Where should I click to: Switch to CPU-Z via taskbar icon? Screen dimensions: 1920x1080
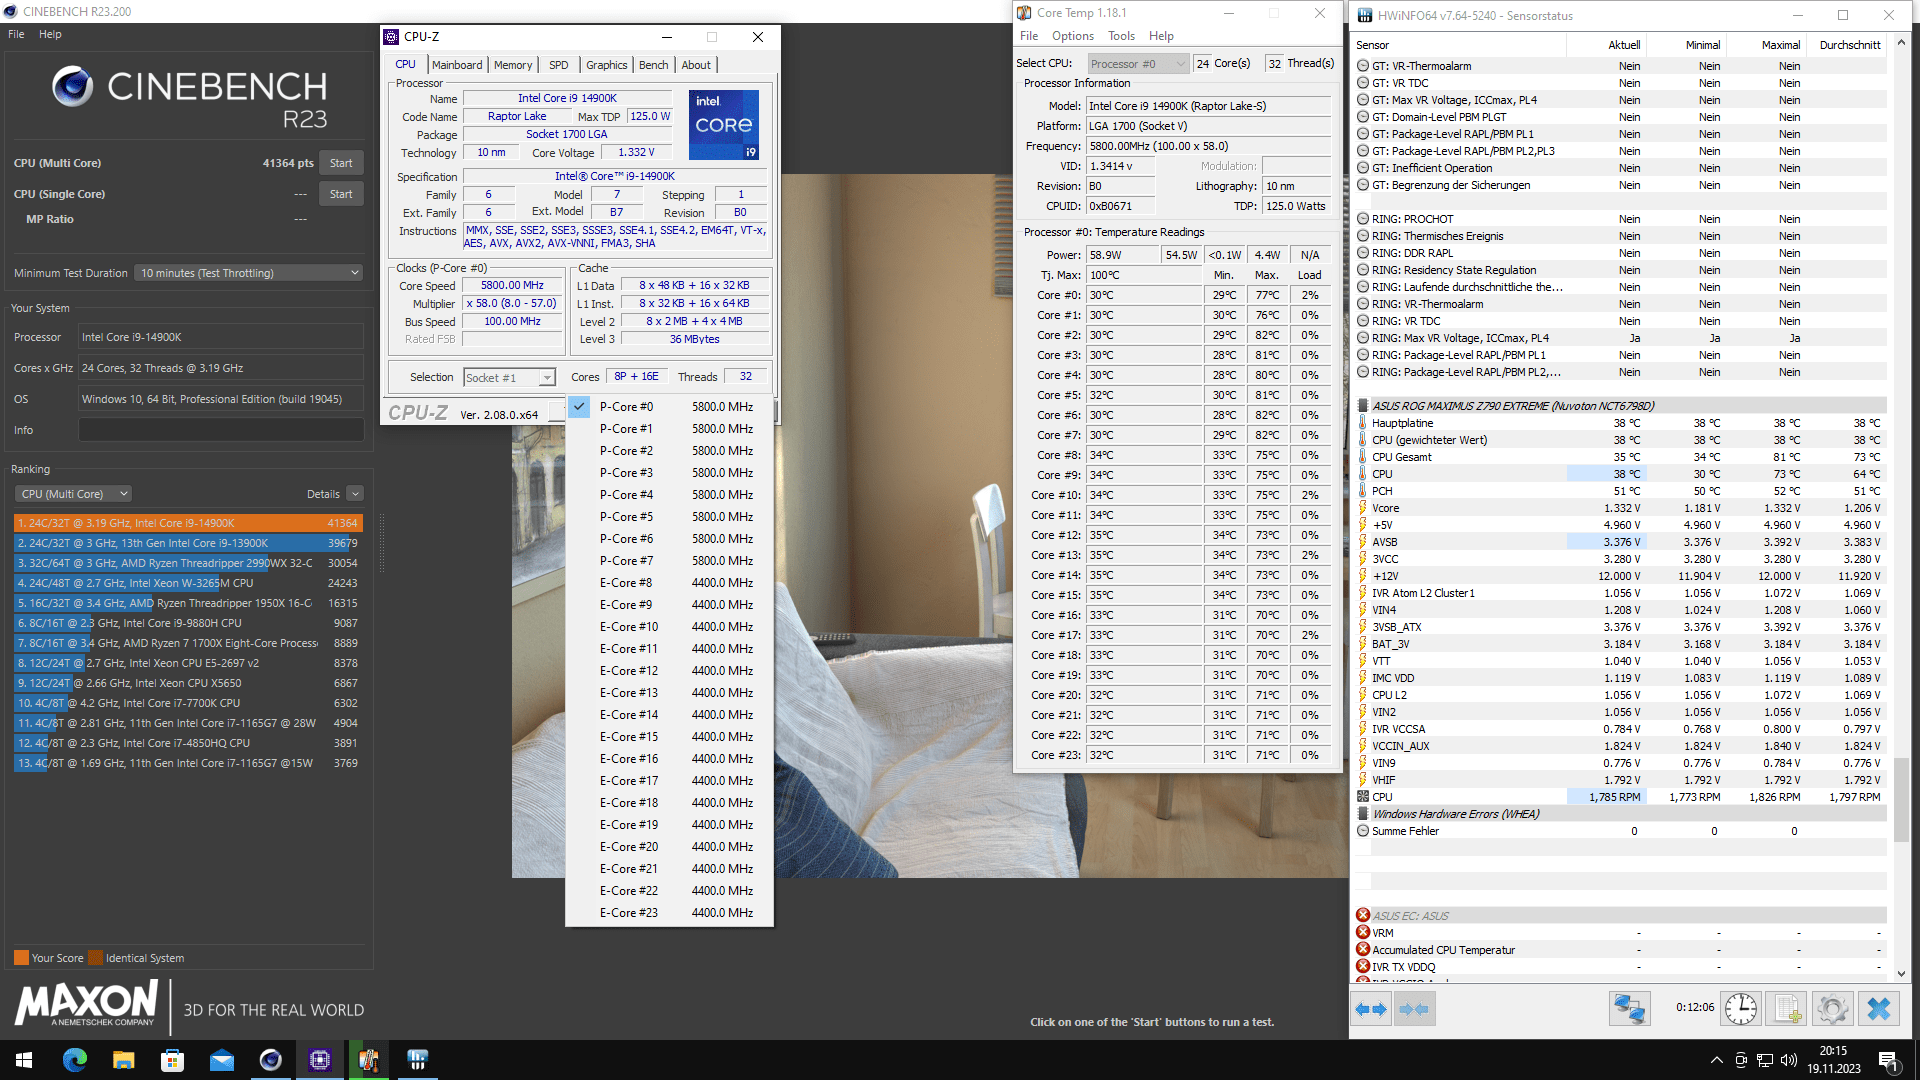click(320, 1060)
